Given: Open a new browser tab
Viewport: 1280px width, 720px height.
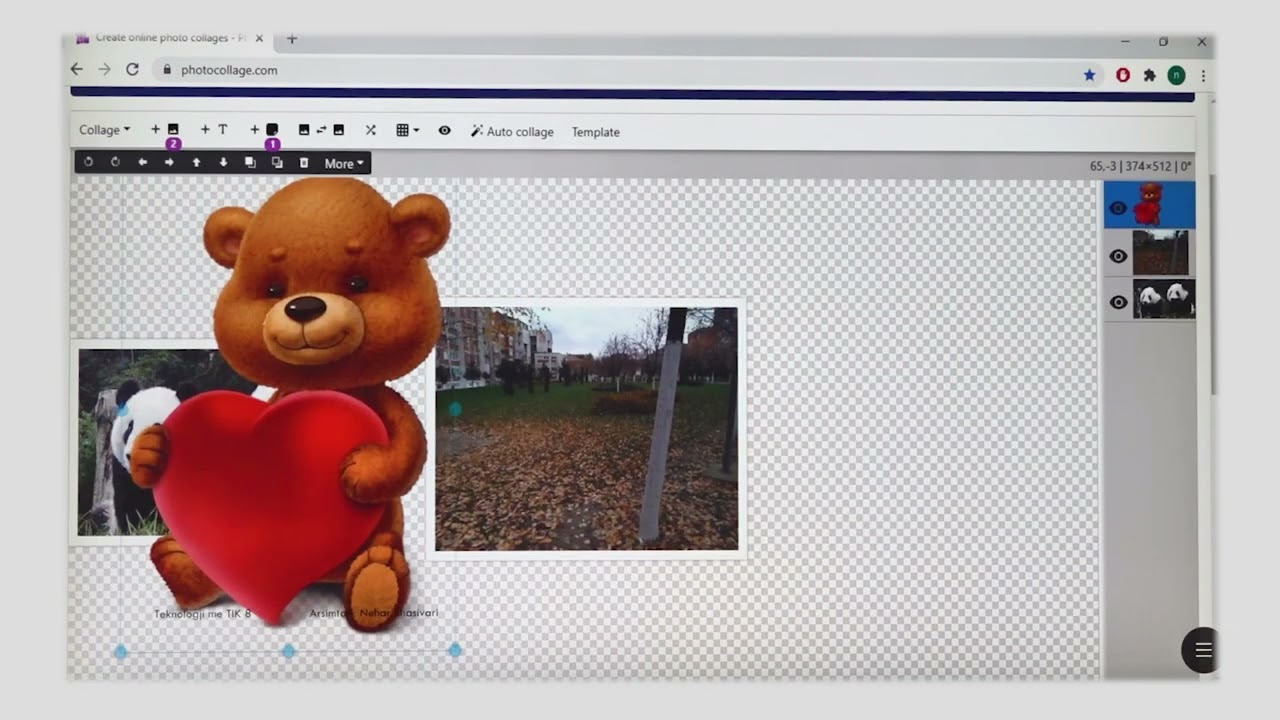Looking at the screenshot, I should click(292, 39).
